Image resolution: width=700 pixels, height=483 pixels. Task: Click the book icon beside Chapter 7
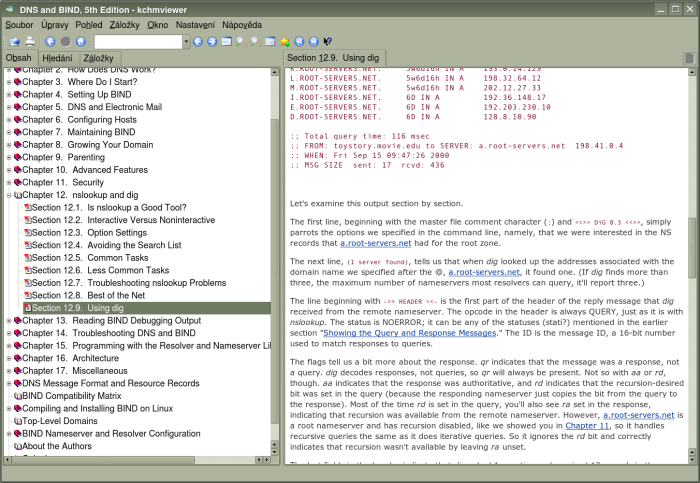17,132
